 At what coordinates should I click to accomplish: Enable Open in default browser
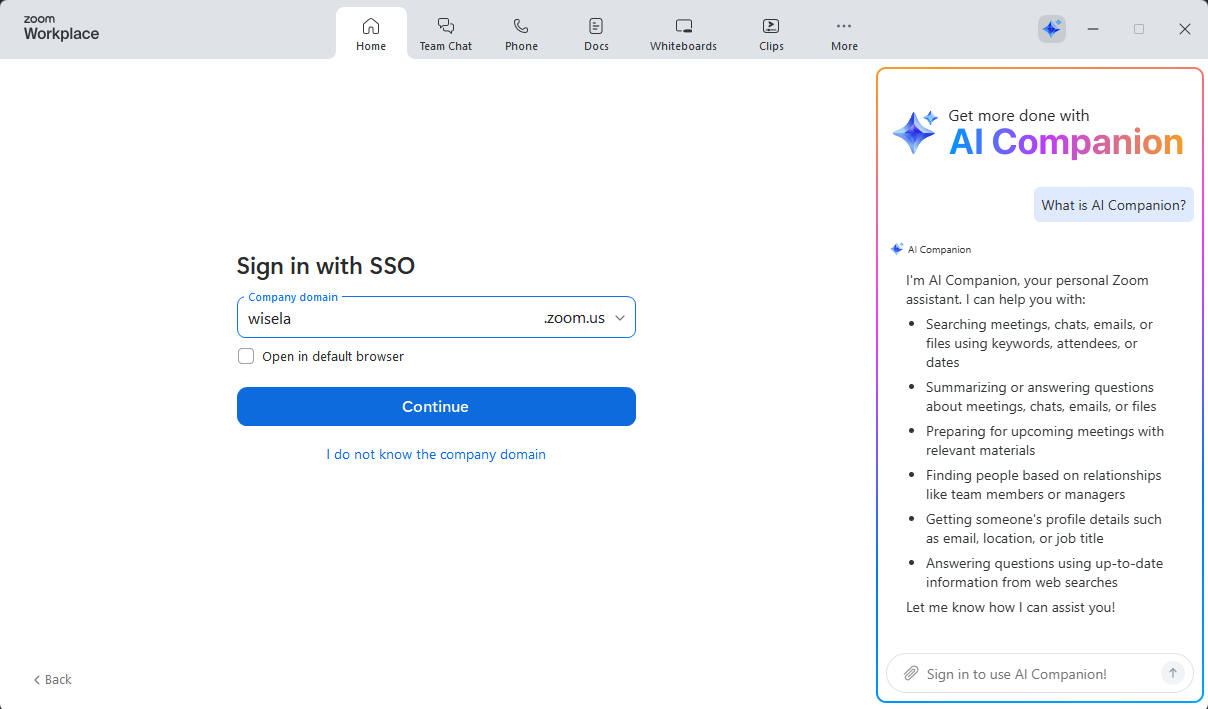pyautogui.click(x=245, y=356)
